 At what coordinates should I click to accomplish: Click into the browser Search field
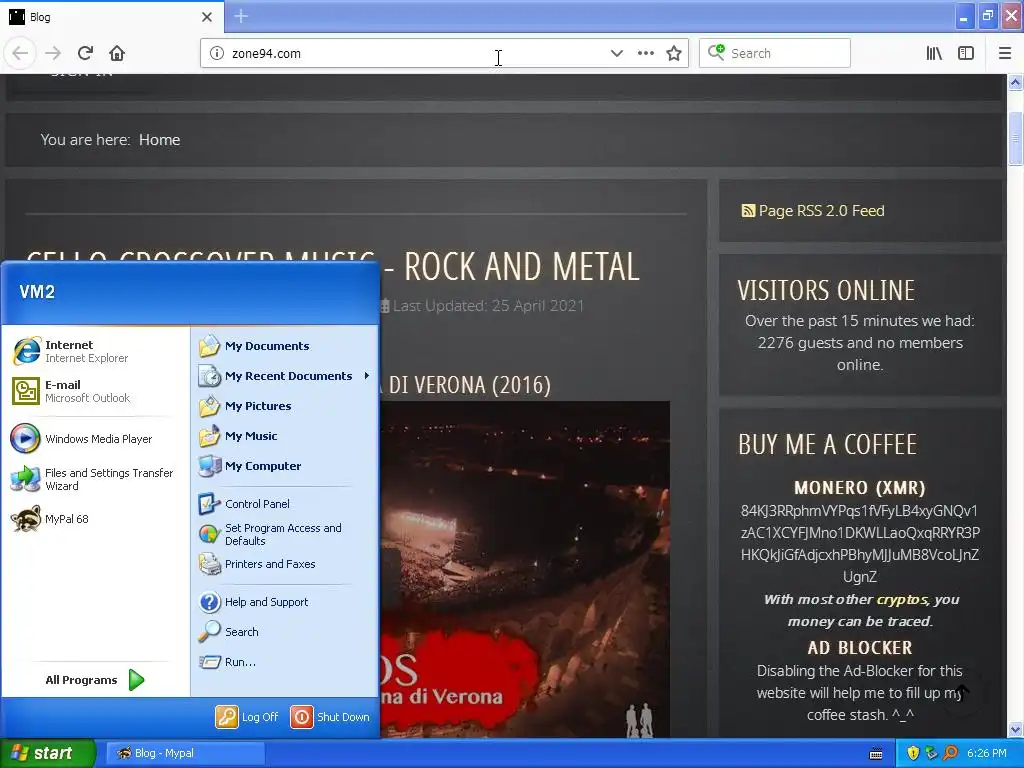pyautogui.click(x=775, y=53)
